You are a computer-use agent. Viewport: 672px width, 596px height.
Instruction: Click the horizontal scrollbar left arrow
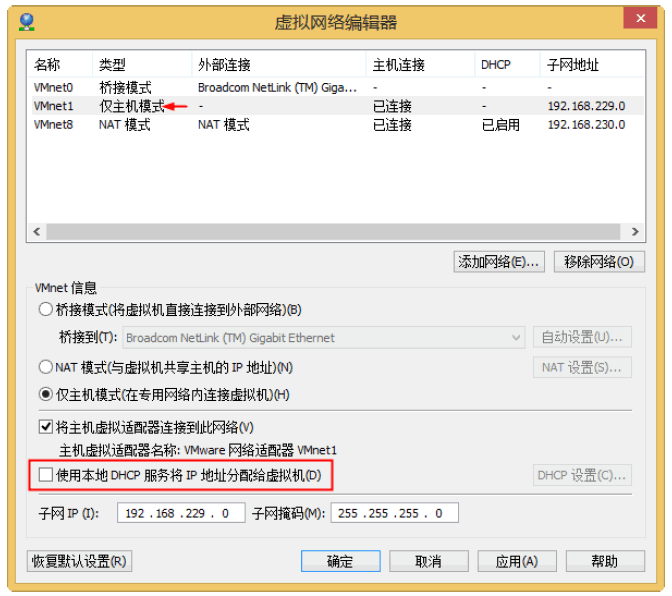(x=37, y=232)
